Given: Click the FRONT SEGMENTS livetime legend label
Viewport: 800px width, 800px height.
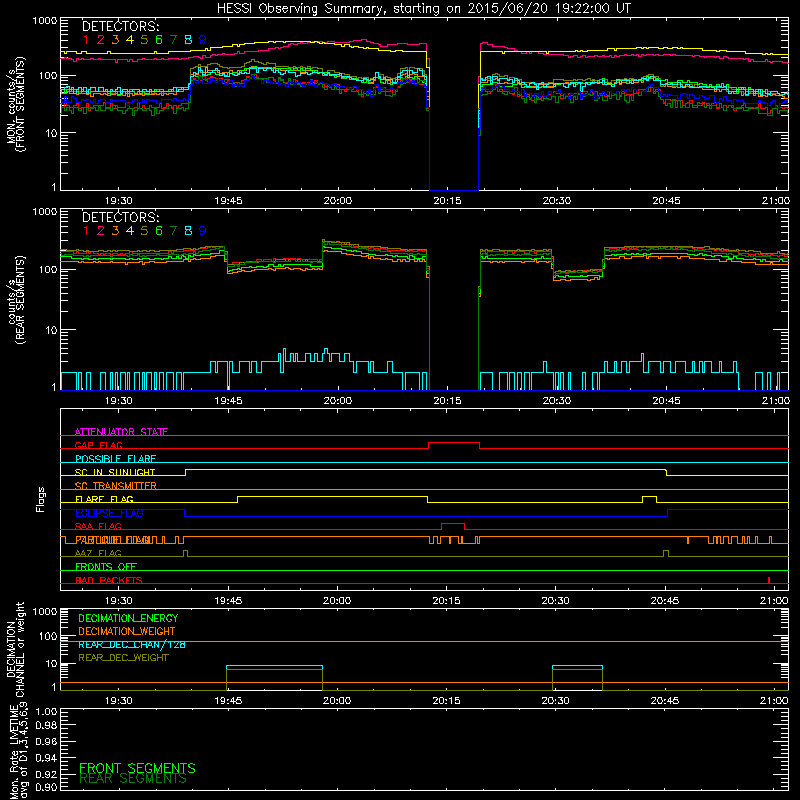Looking at the screenshot, I should point(137,768).
